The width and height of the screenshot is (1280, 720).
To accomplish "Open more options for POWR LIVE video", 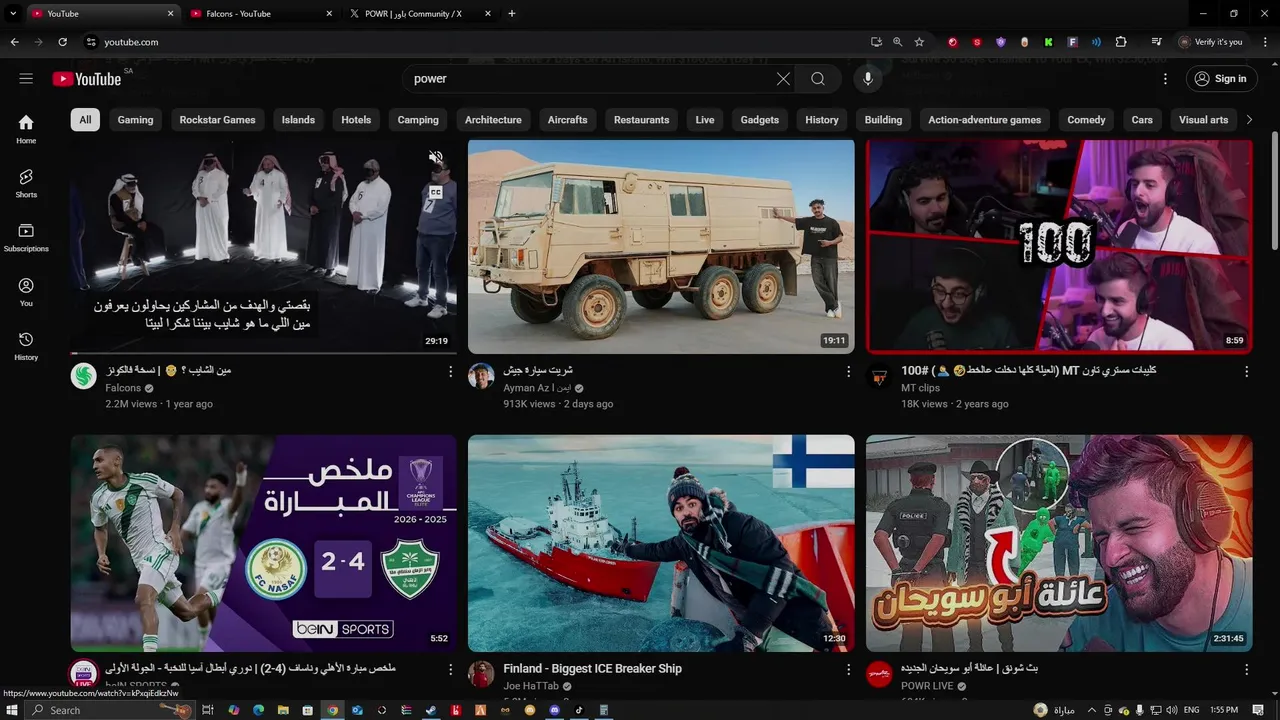I will pyautogui.click(x=1246, y=669).
